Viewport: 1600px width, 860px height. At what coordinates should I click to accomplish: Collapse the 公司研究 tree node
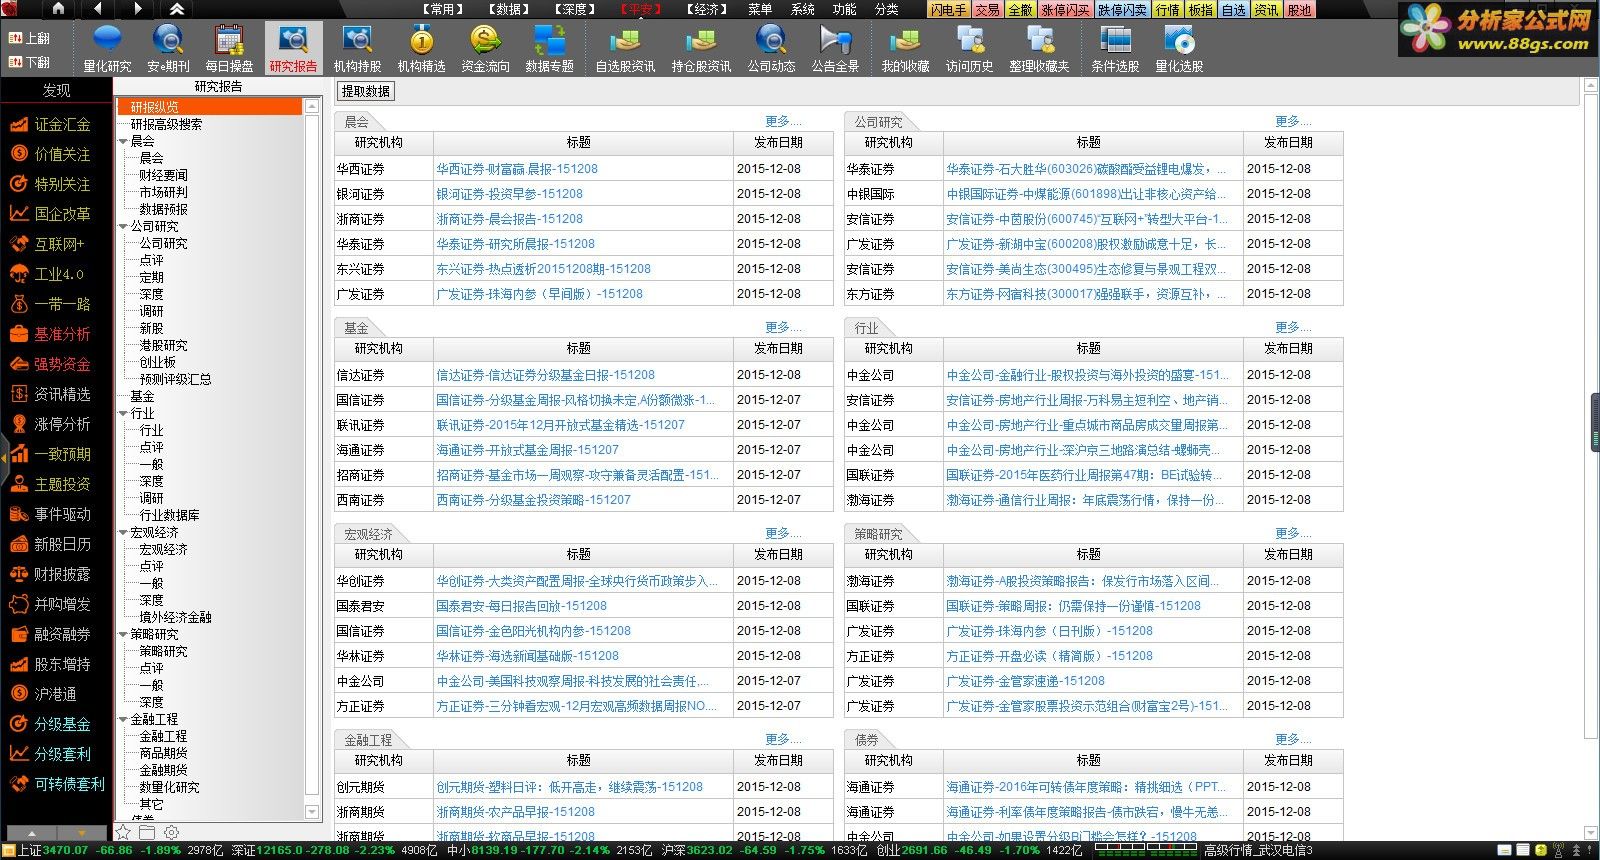(x=123, y=227)
